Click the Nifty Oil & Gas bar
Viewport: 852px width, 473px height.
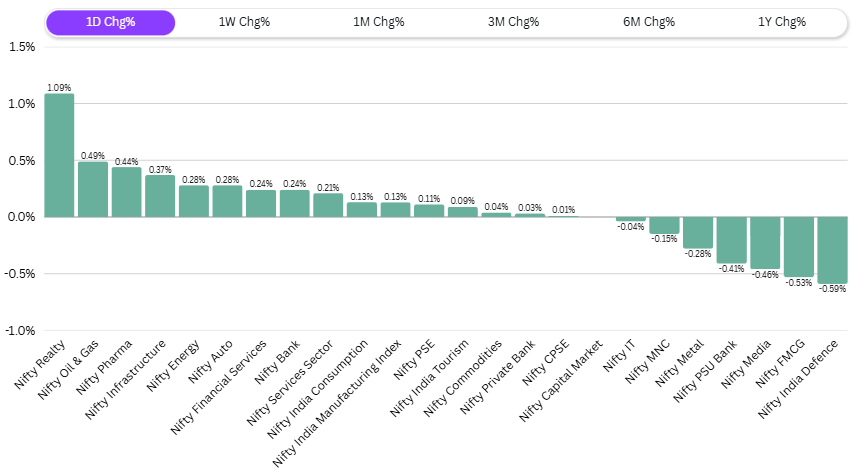point(93,189)
